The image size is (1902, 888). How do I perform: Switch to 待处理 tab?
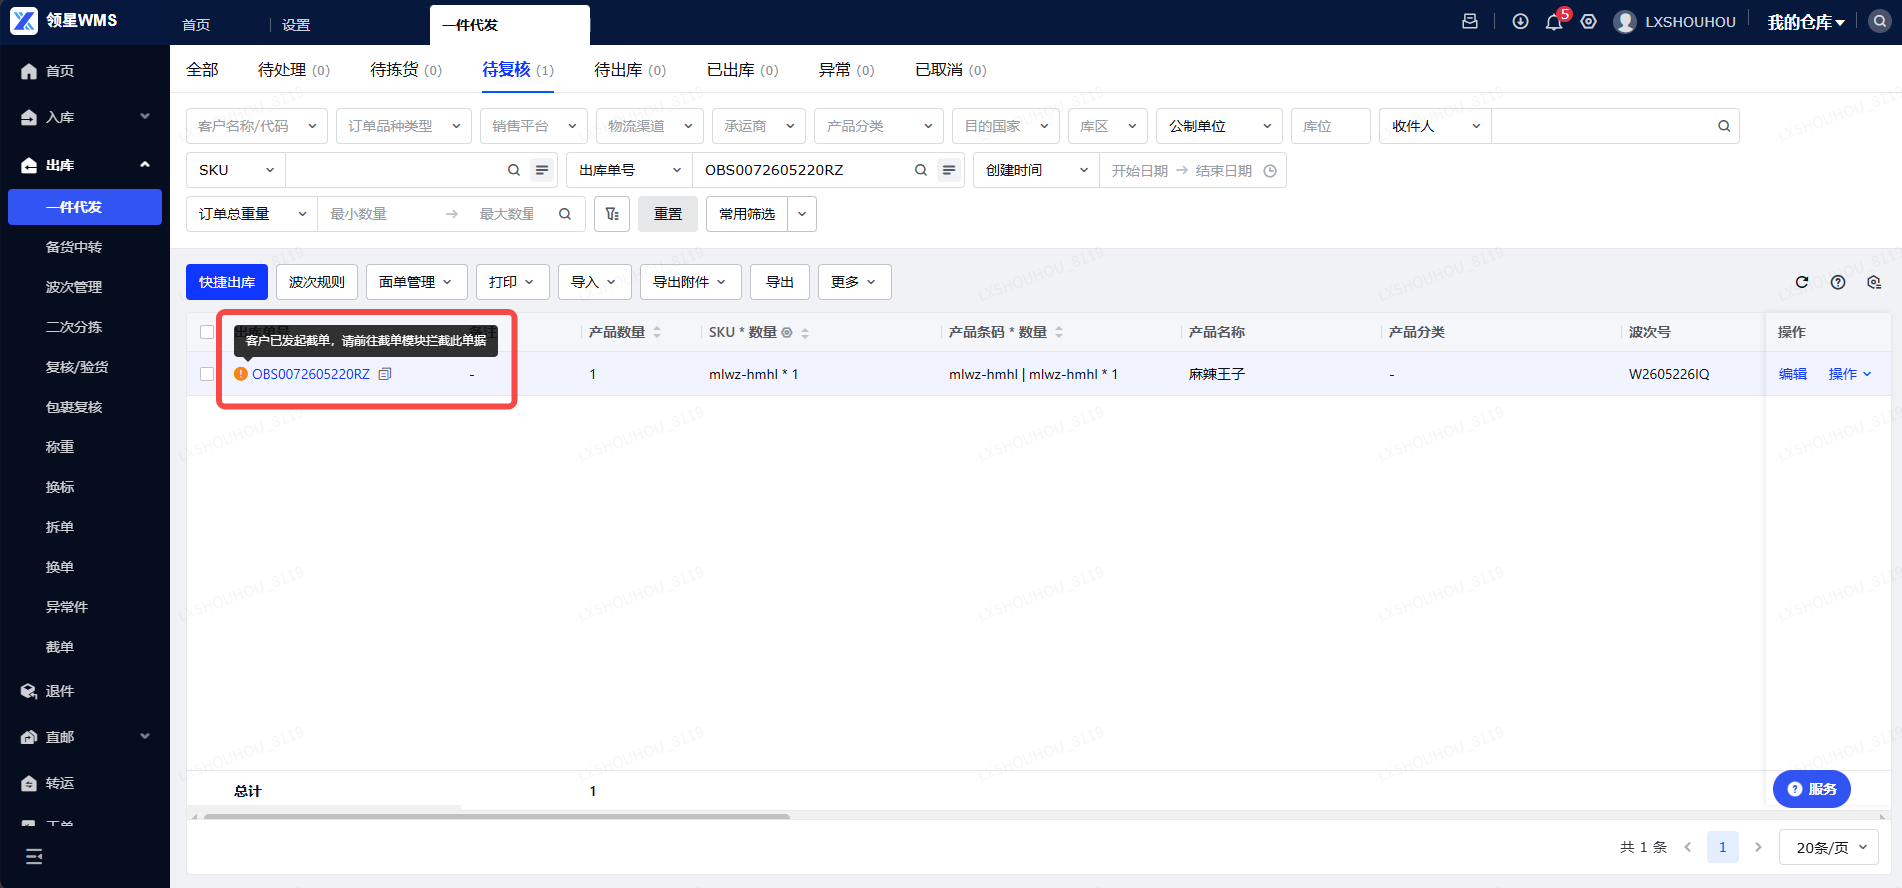pyautogui.click(x=294, y=70)
